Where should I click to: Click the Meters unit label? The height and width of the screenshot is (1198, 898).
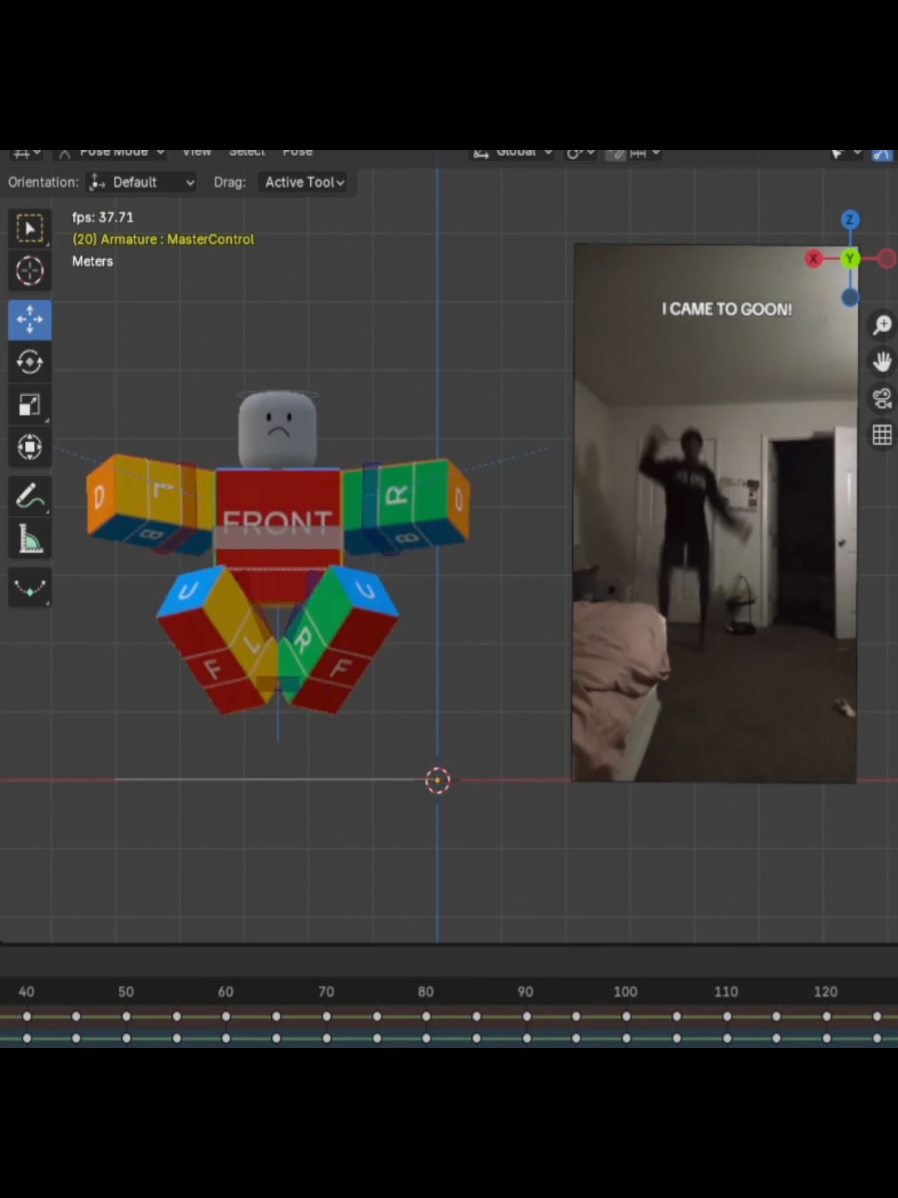click(92, 261)
